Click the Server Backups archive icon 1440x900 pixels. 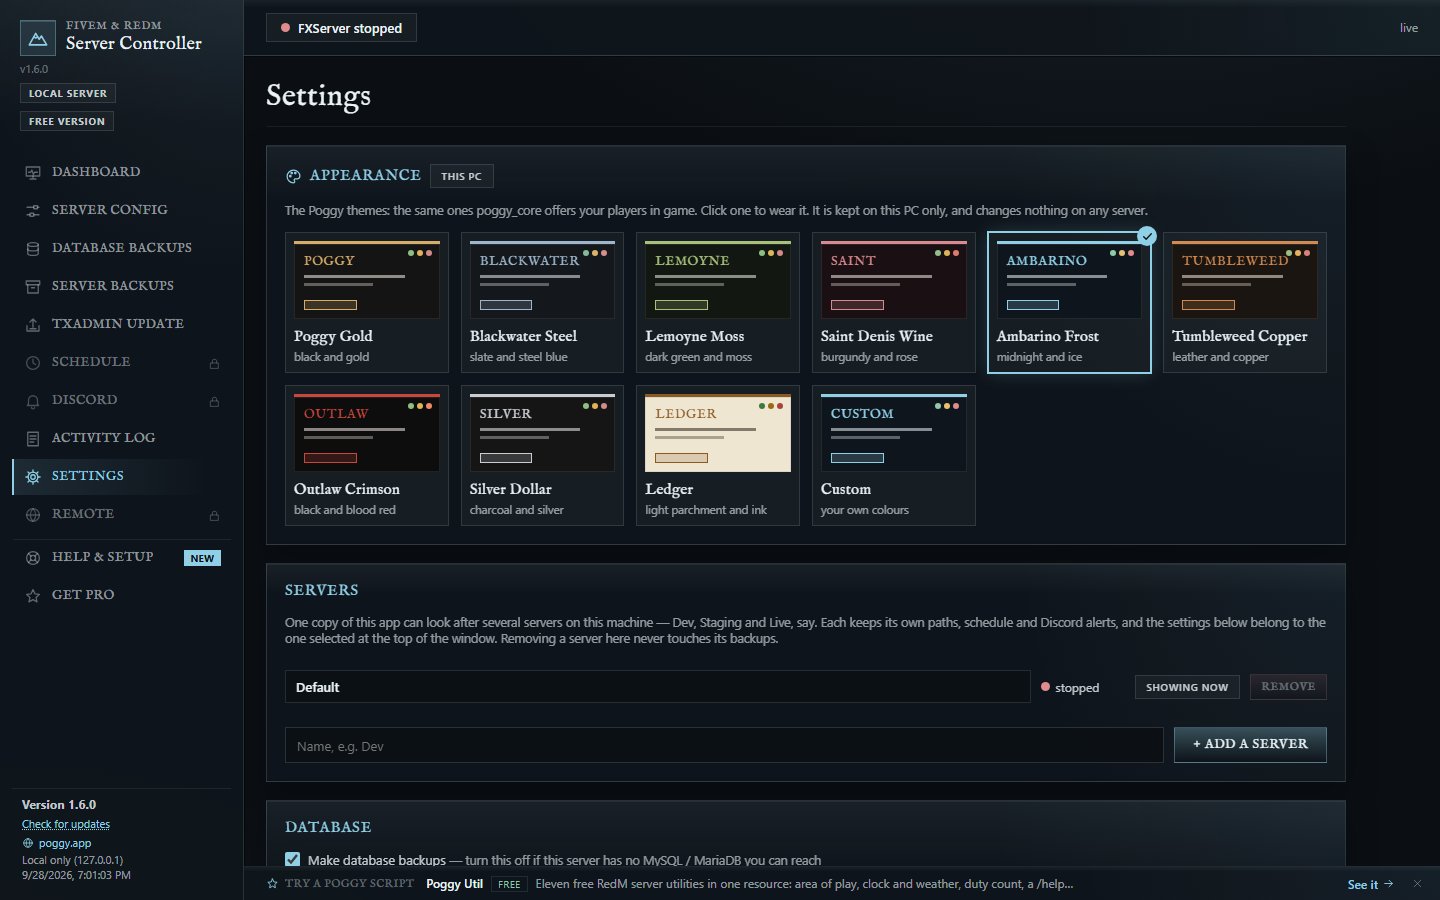(x=33, y=287)
